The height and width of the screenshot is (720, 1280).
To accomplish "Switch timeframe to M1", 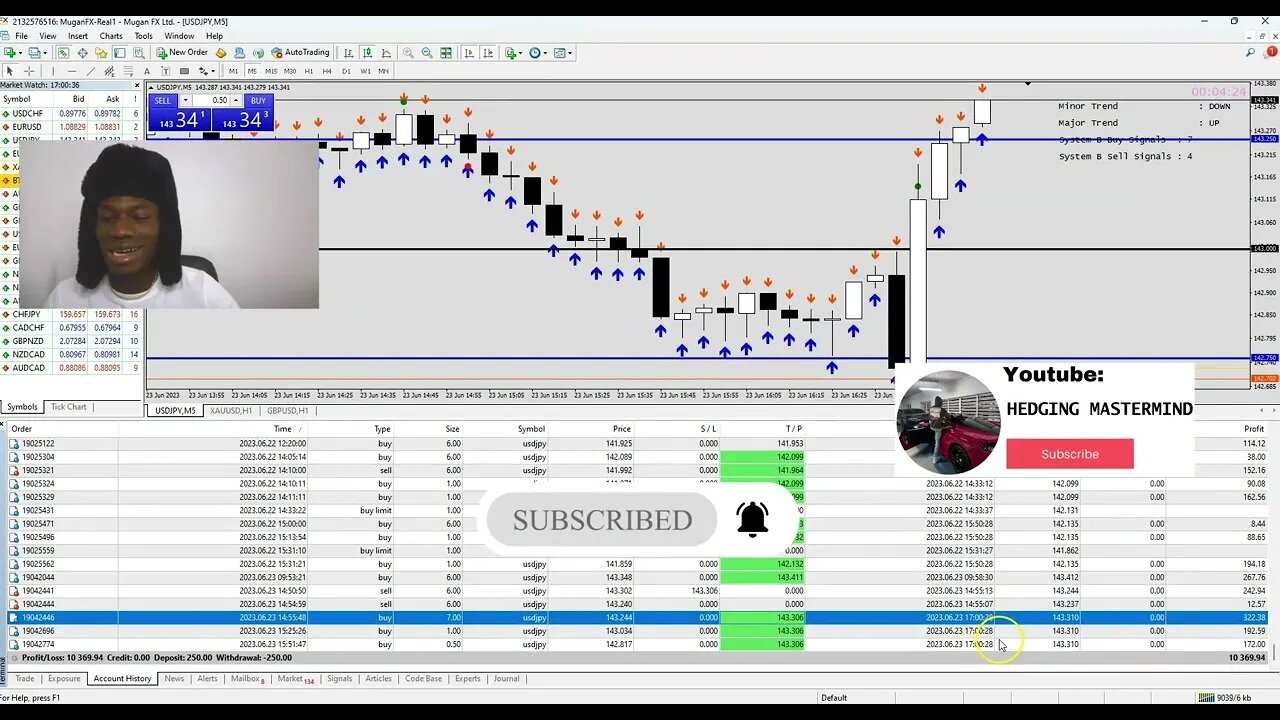I will click(x=234, y=71).
